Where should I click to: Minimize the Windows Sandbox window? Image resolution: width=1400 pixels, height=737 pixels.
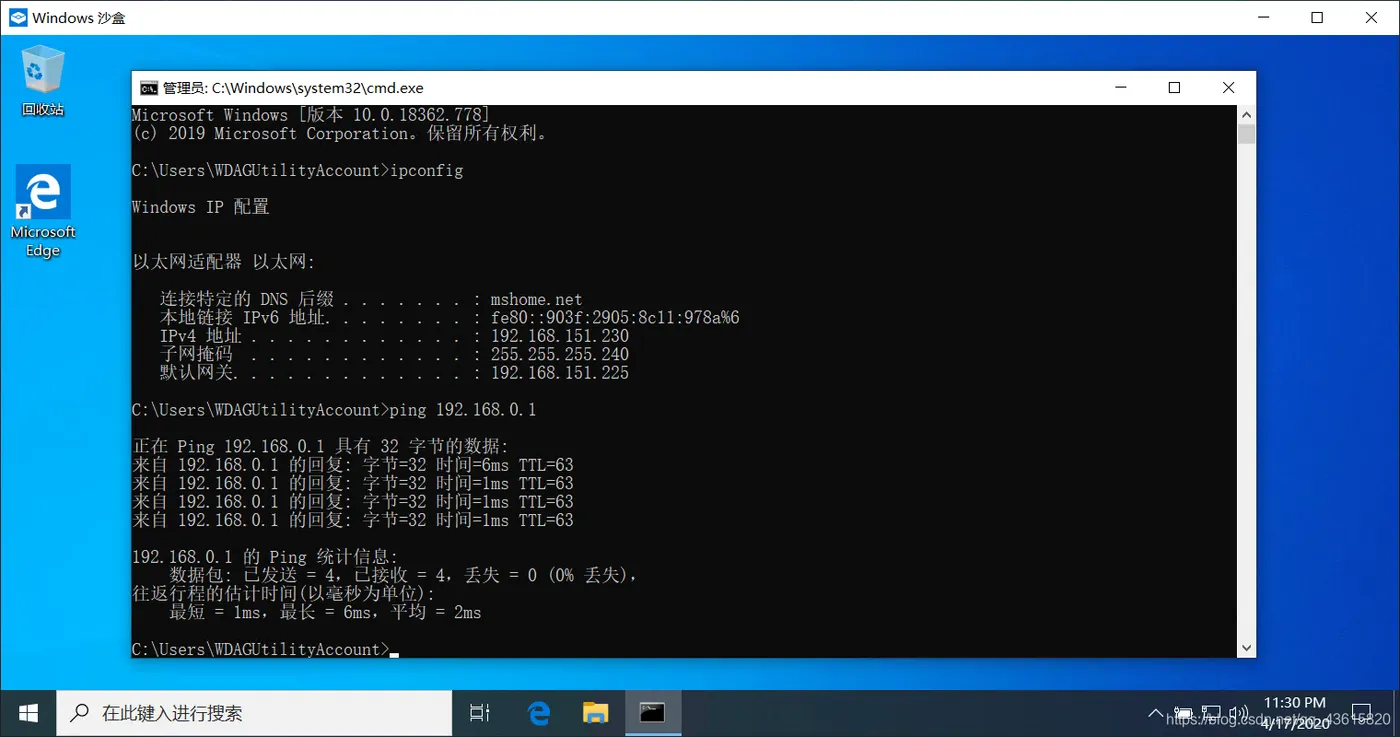pos(1263,18)
